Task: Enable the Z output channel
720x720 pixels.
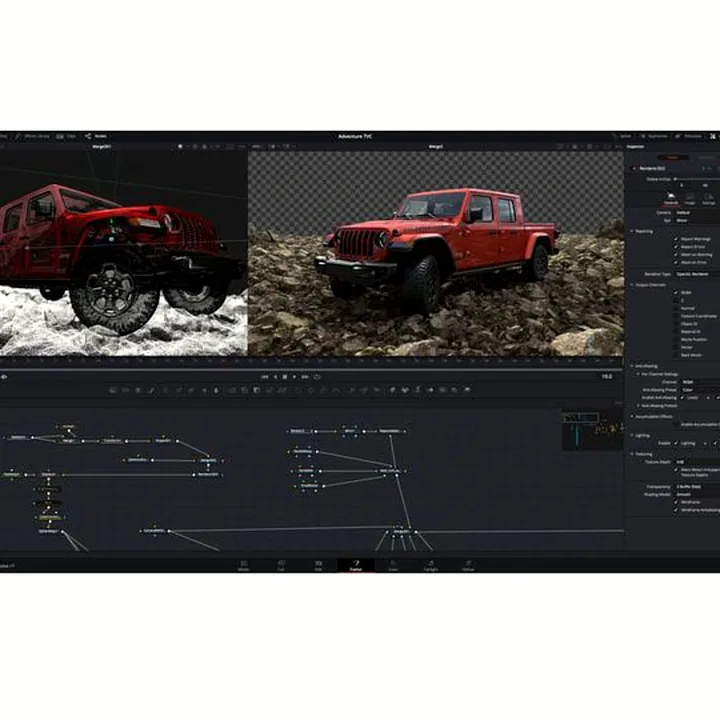Action: point(676,300)
